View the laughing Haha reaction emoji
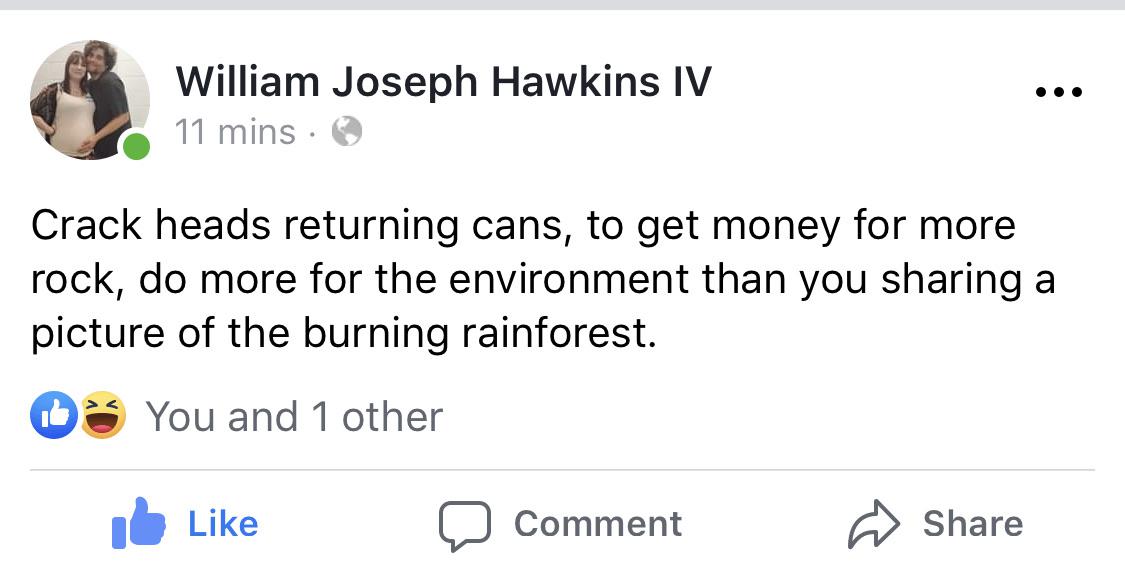 click(x=103, y=415)
